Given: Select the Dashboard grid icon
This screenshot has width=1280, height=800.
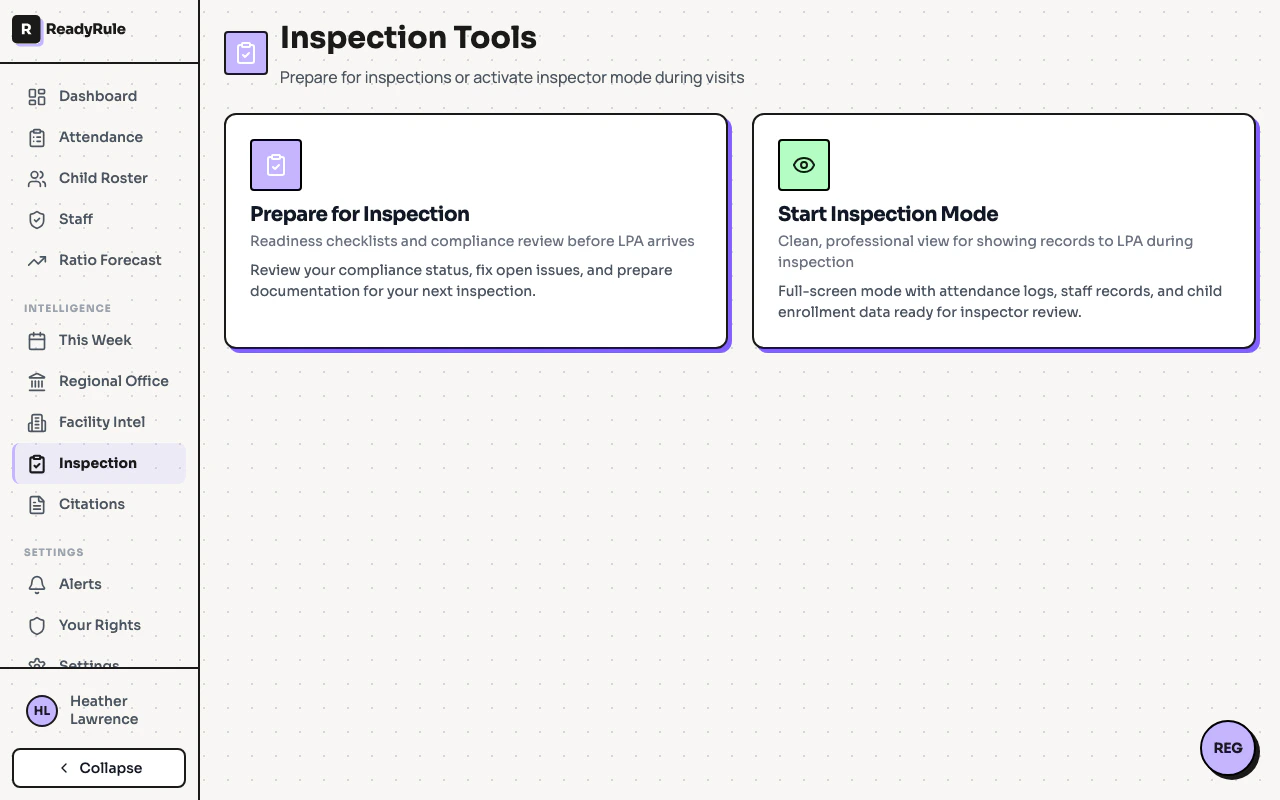Looking at the screenshot, I should pyautogui.click(x=37, y=96).
